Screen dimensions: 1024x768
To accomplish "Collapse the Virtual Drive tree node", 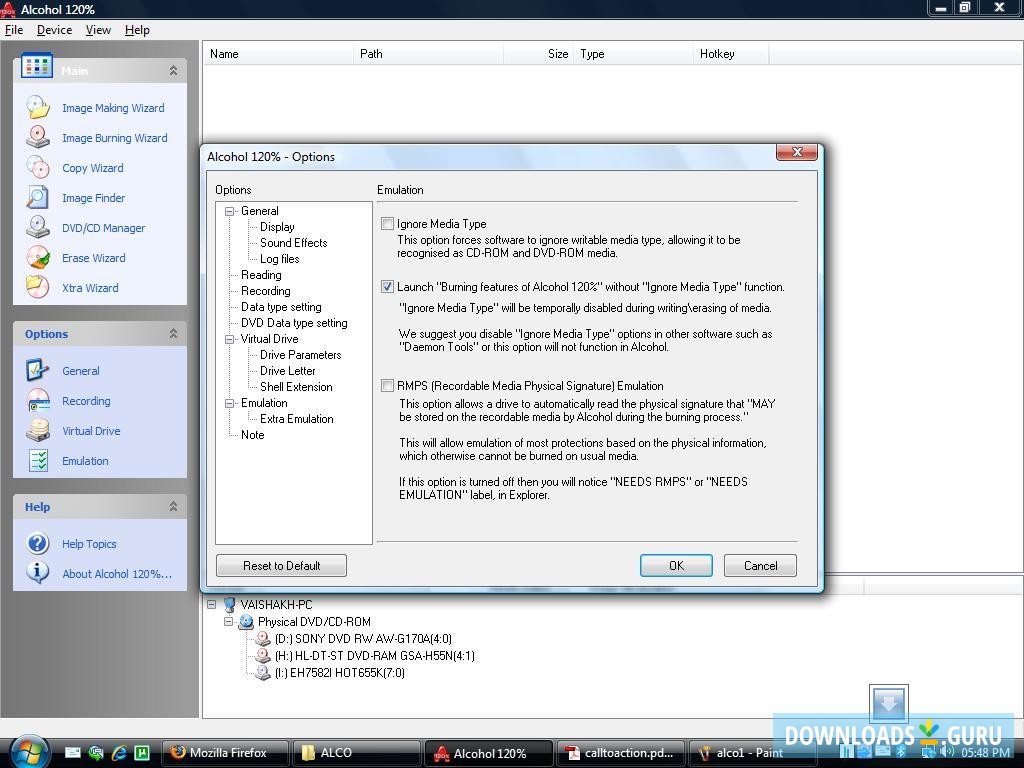I will pos(229,339).
